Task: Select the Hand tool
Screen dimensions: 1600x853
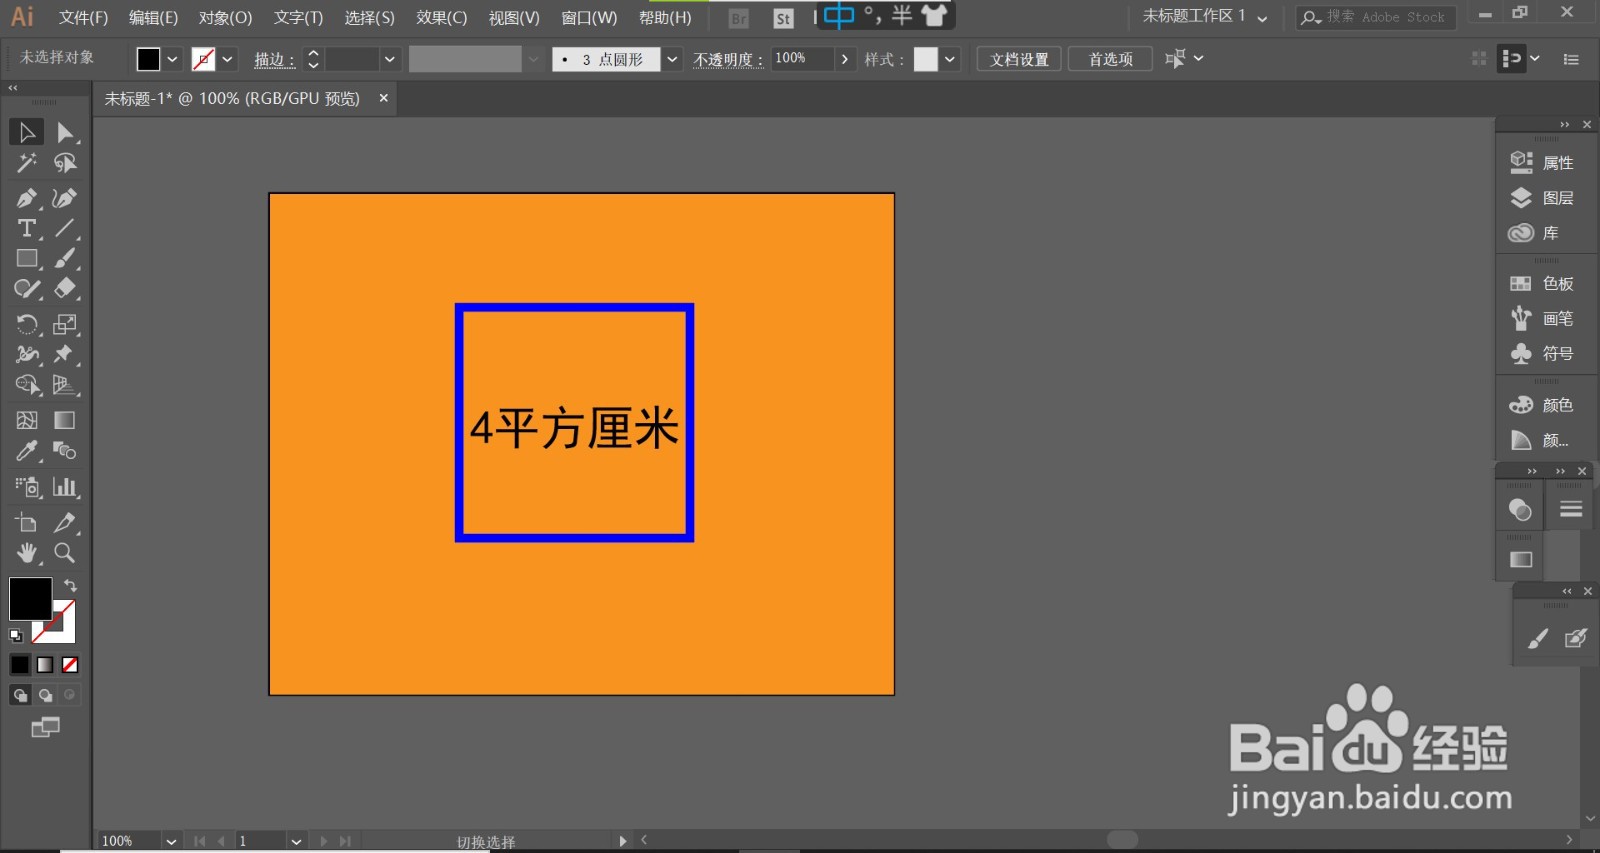Action: (27, 553)
